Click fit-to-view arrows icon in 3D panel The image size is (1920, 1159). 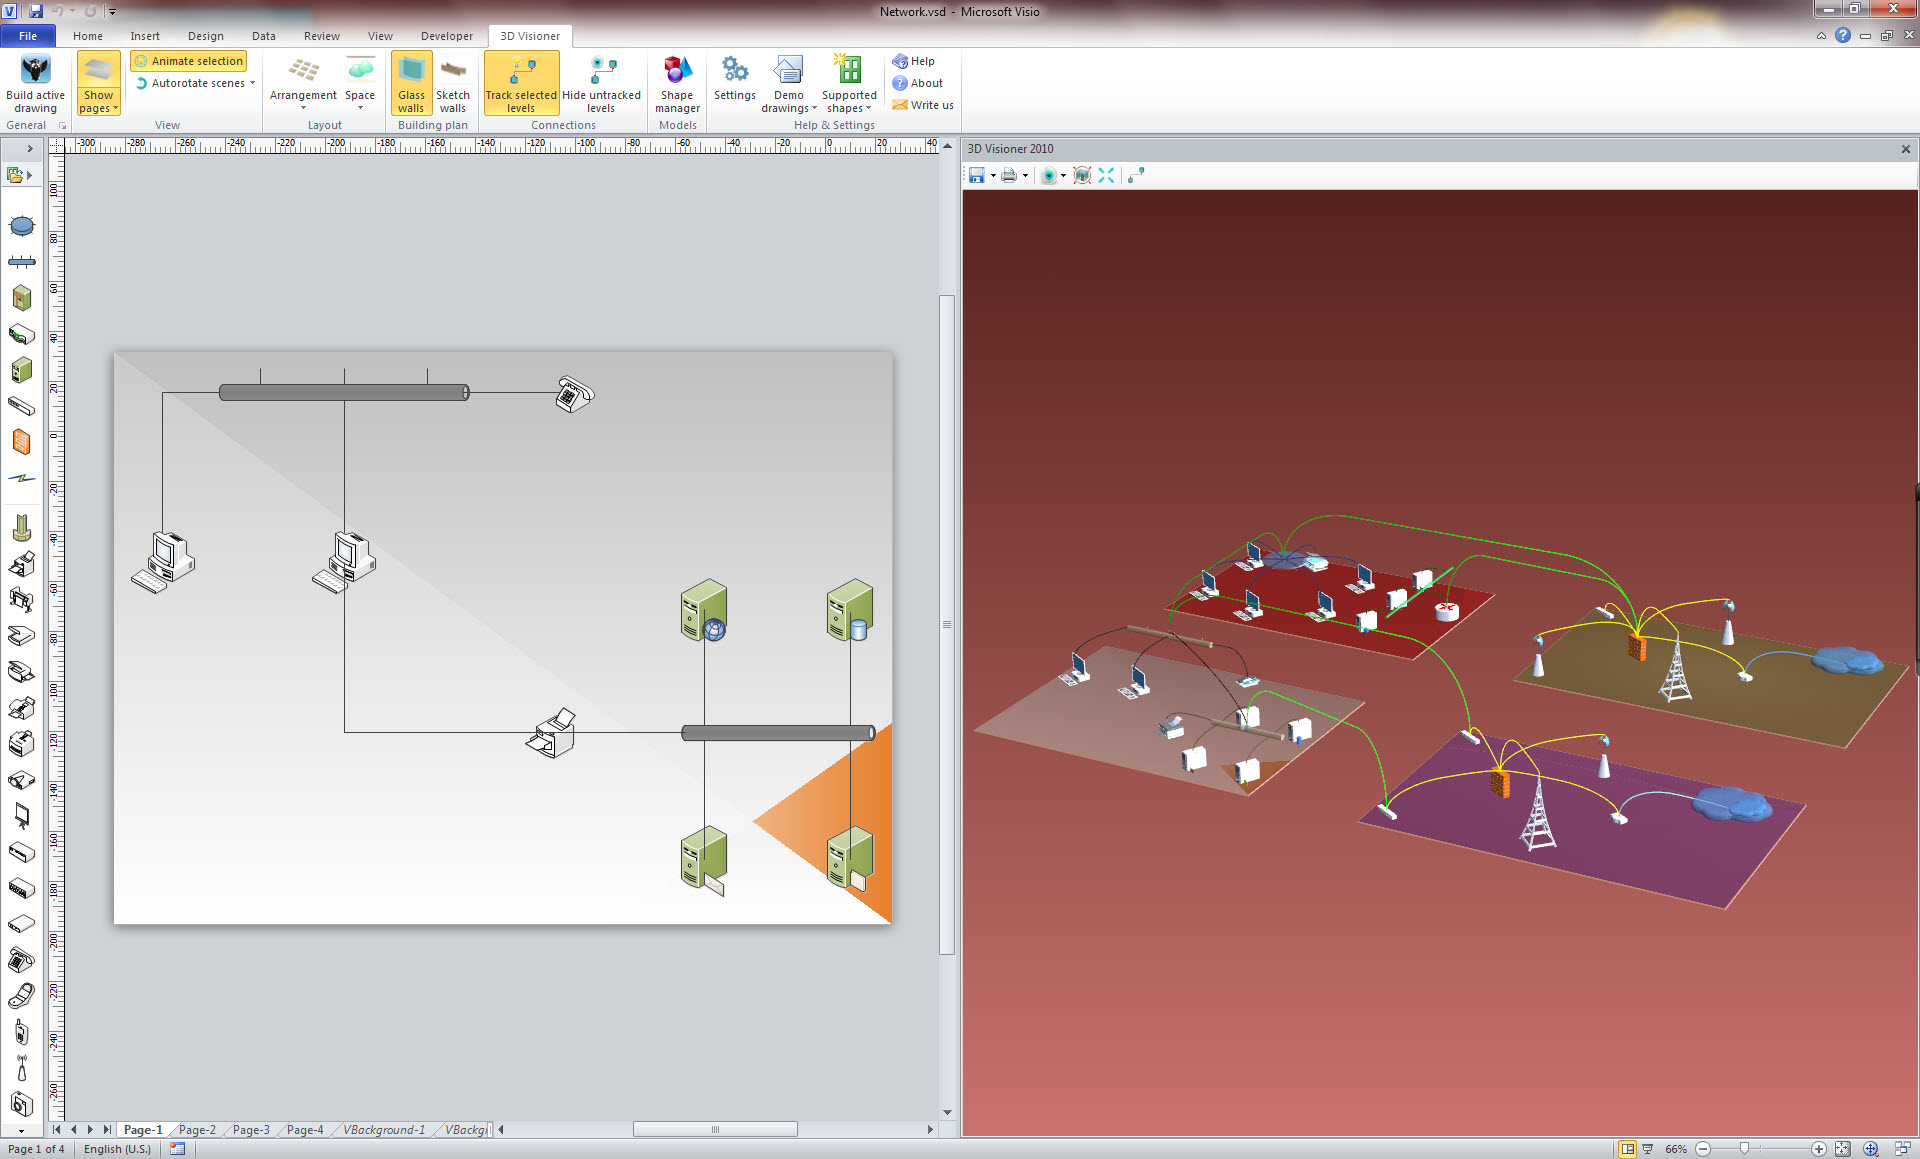[1106, 175]
